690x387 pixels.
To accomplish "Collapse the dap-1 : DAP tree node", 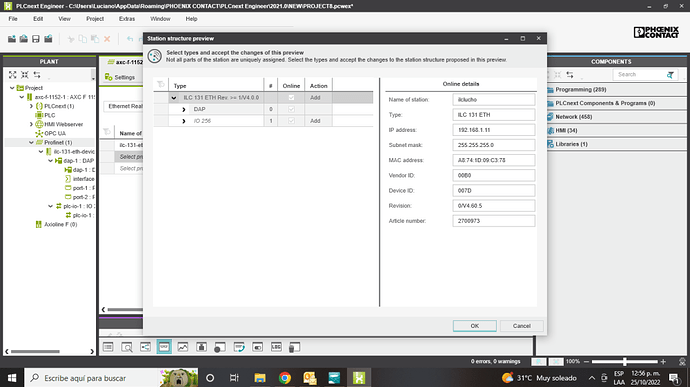I will click(51, 161).
